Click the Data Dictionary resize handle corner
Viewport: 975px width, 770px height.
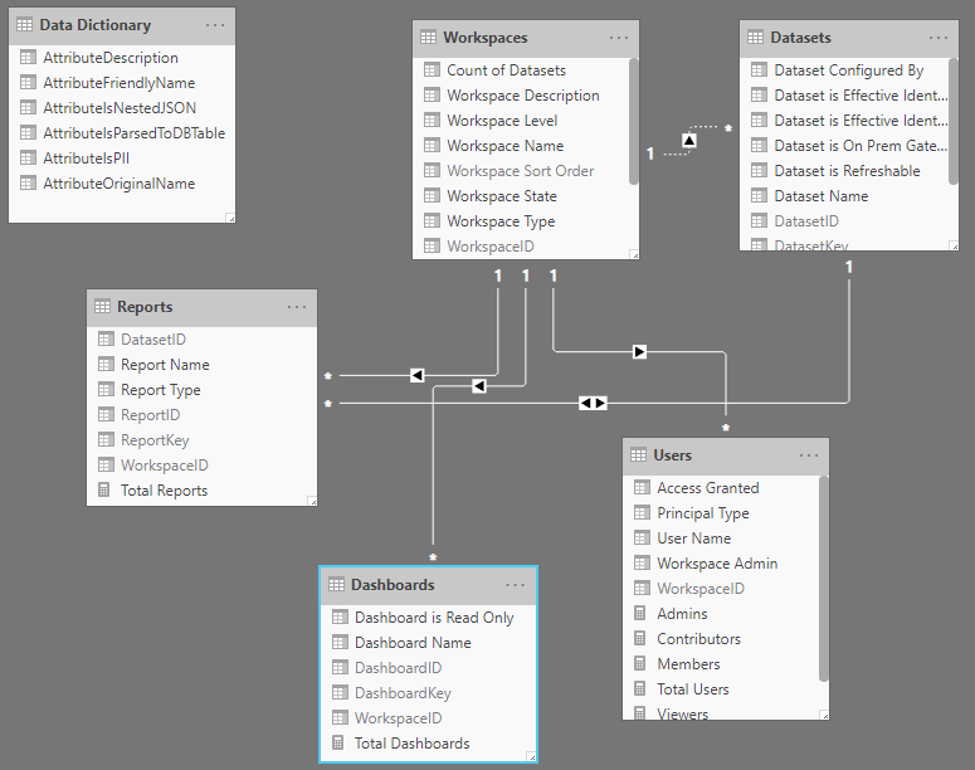click(x=230, y=218)
